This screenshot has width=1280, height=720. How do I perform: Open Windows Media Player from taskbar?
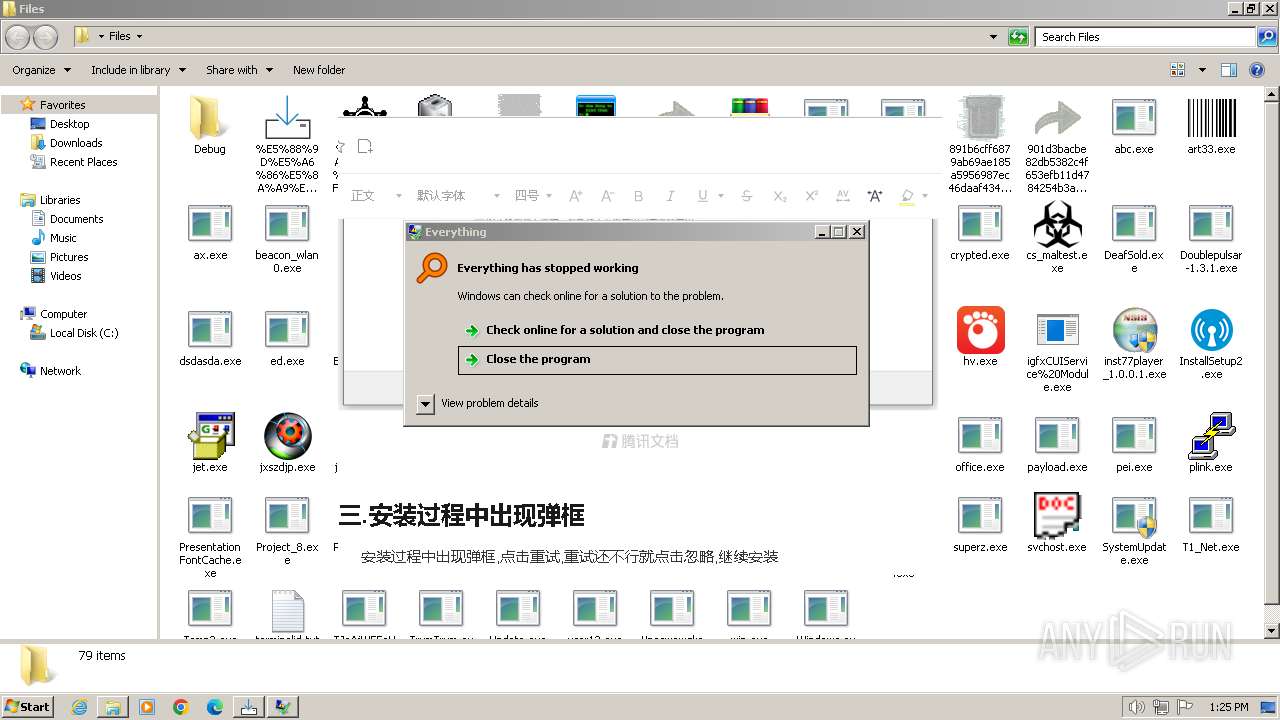pos(147,707)
